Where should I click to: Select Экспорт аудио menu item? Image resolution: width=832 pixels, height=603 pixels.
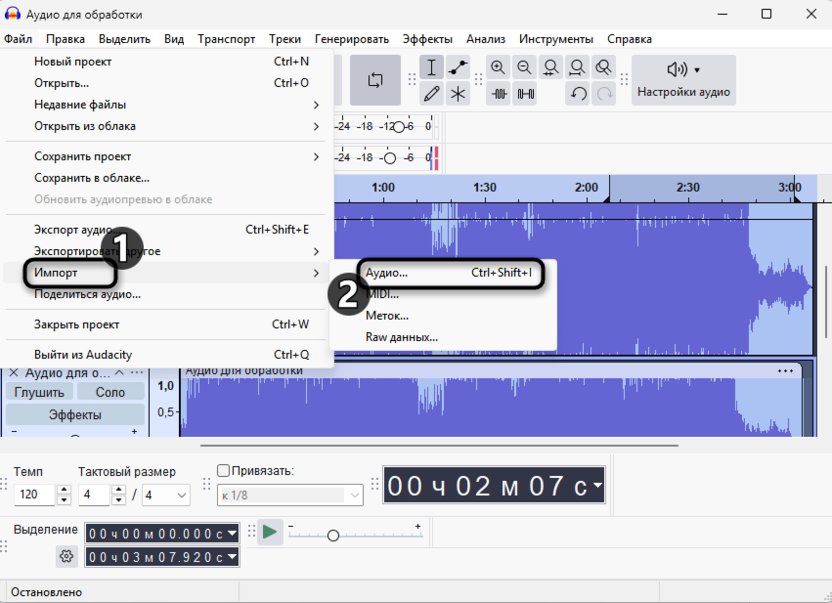[x=75, y=230]
